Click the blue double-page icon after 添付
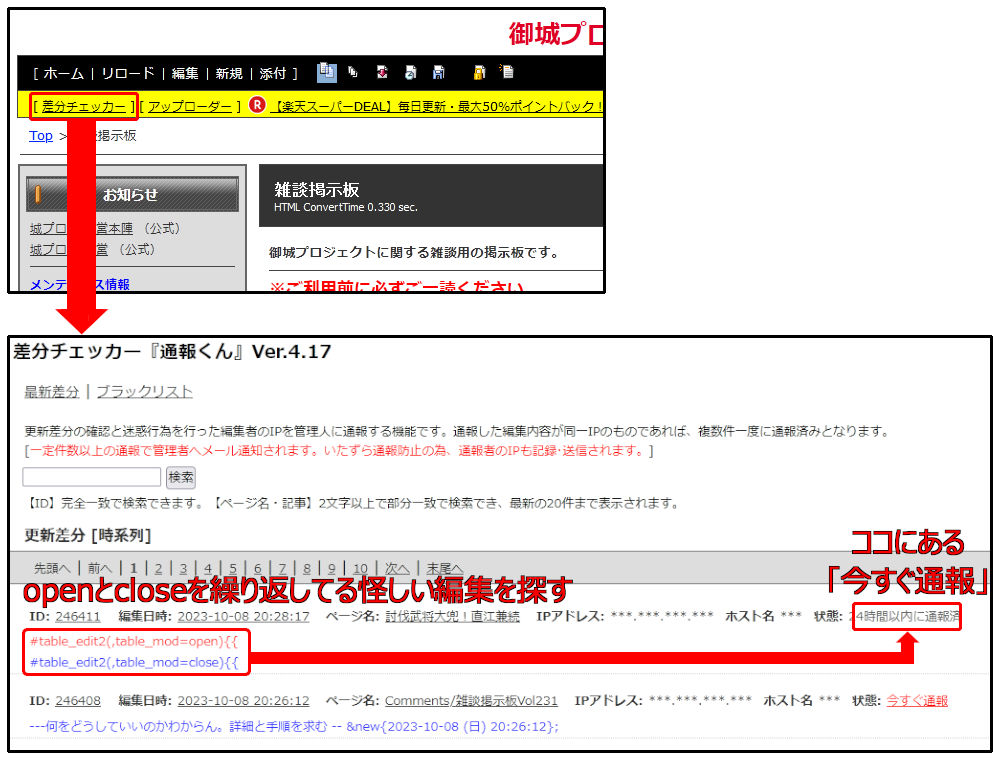Screen dimensions: 1000x763 tap(327, 72)
